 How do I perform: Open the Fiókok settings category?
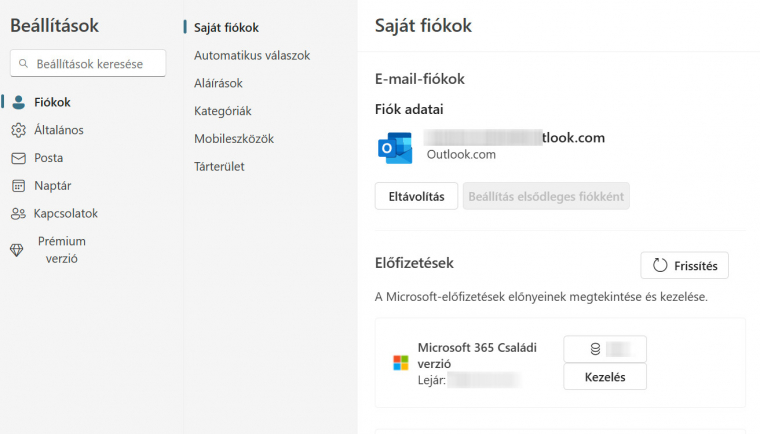click(52, 102)
